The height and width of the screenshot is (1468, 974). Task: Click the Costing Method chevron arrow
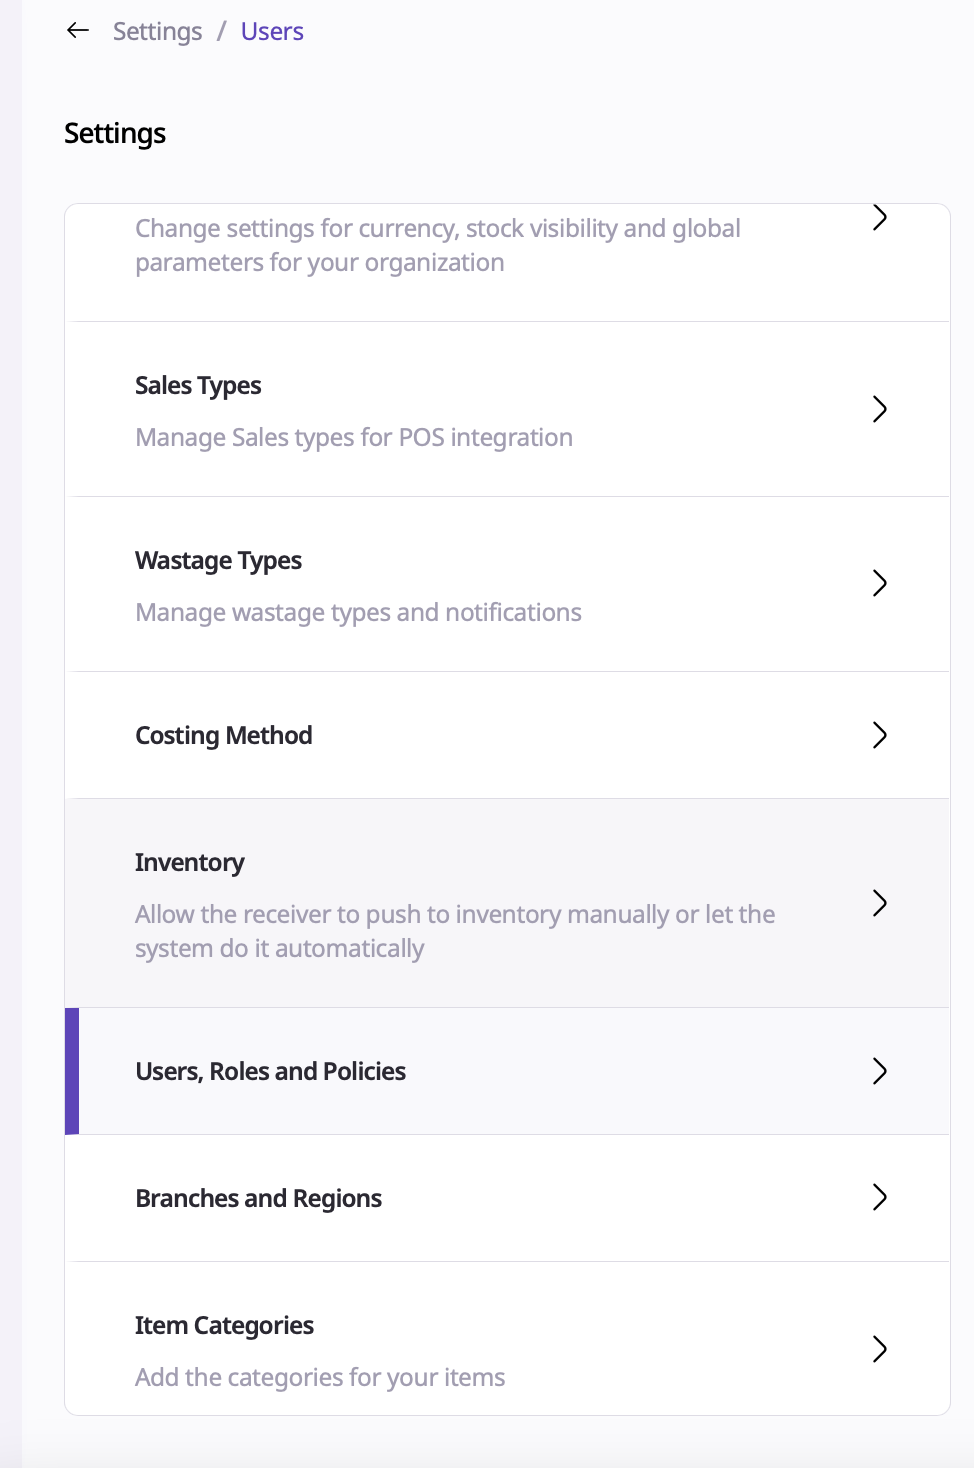880,735
